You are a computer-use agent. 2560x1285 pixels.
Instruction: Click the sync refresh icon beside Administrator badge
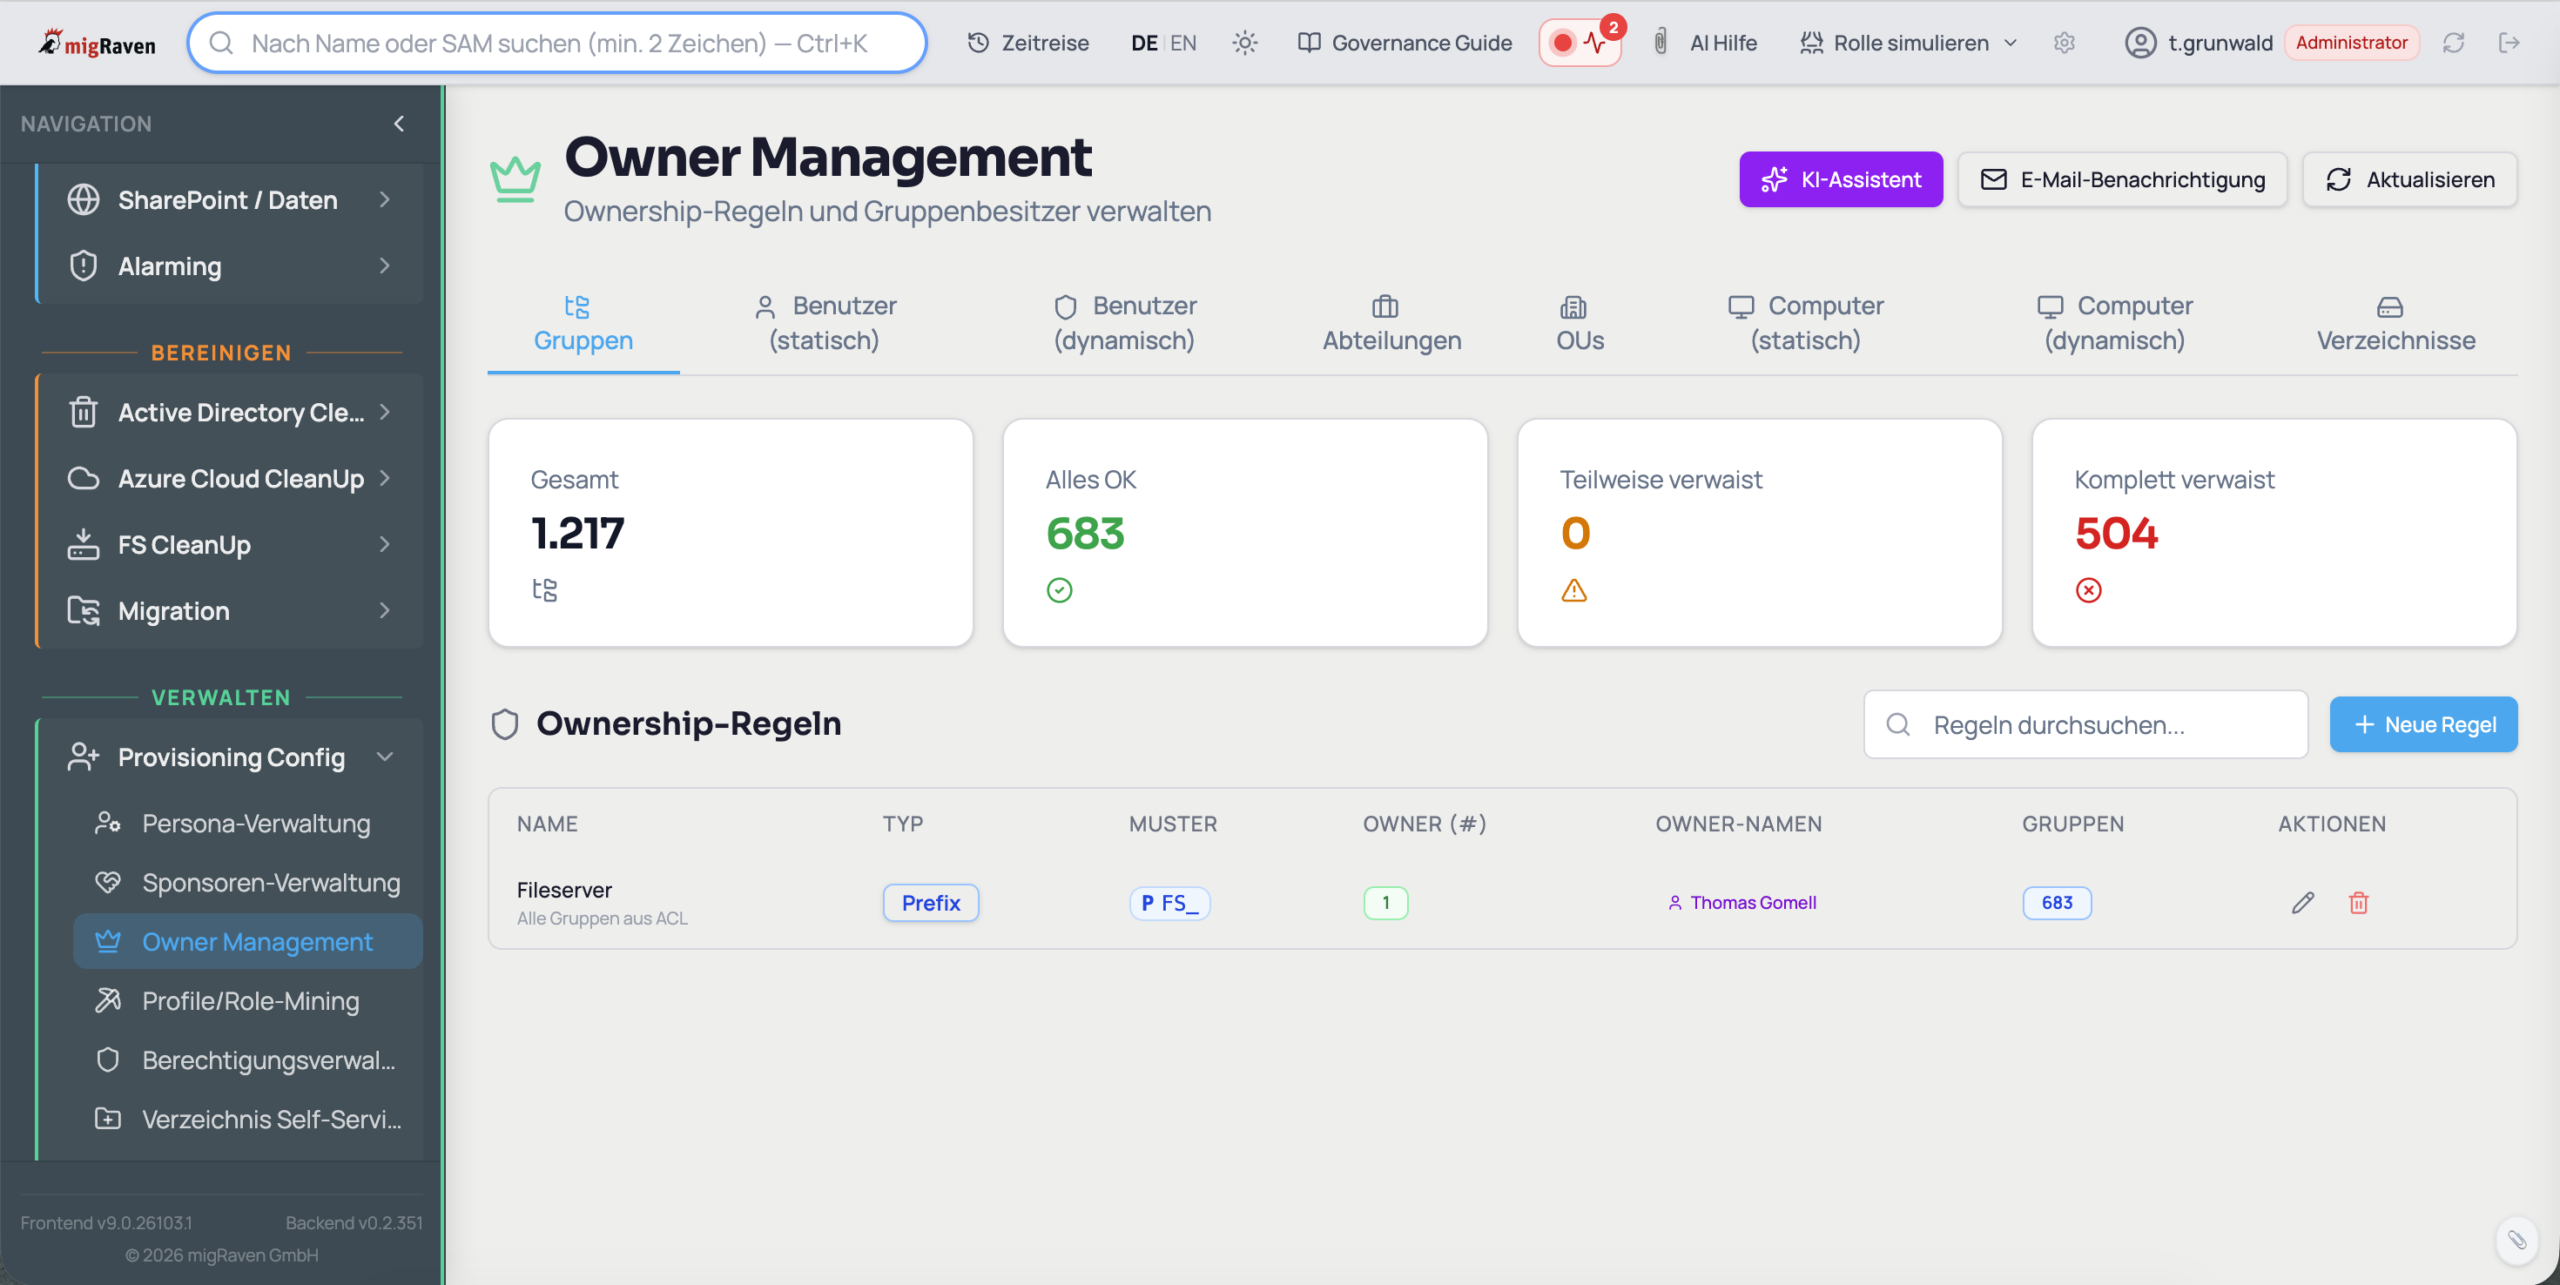point(2453,43)
